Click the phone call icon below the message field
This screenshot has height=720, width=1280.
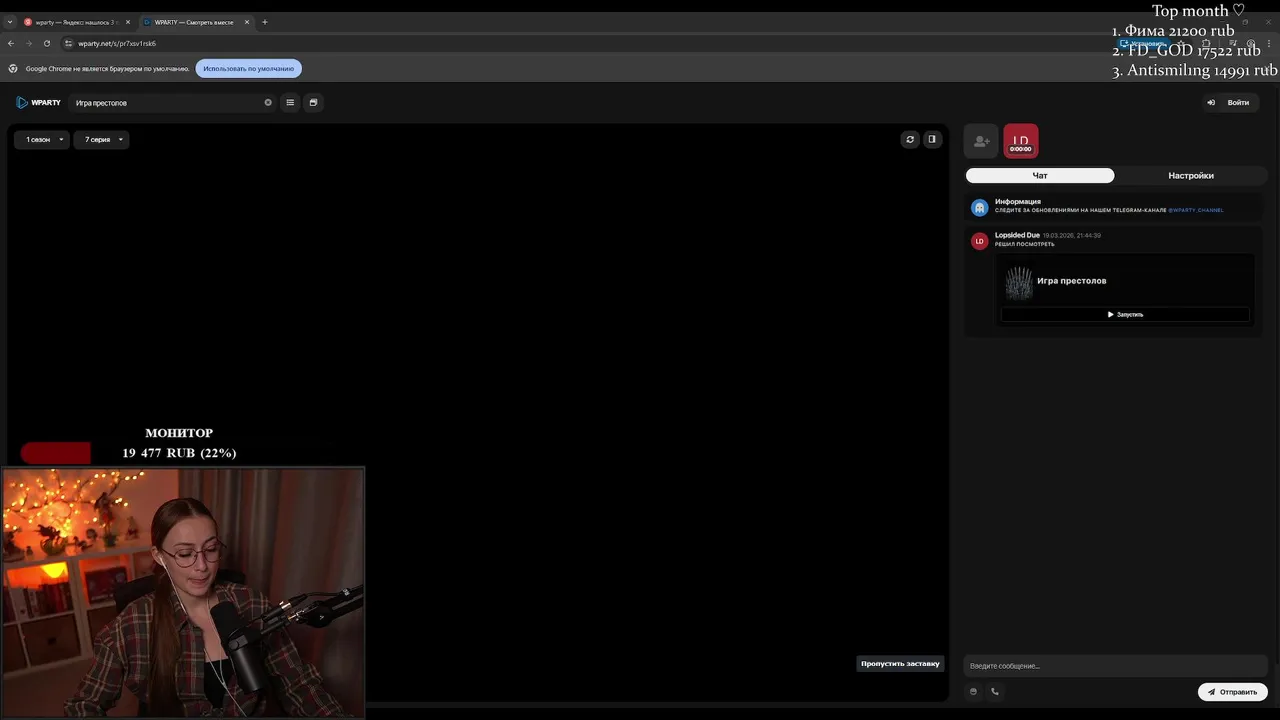(x=995, y=691)
